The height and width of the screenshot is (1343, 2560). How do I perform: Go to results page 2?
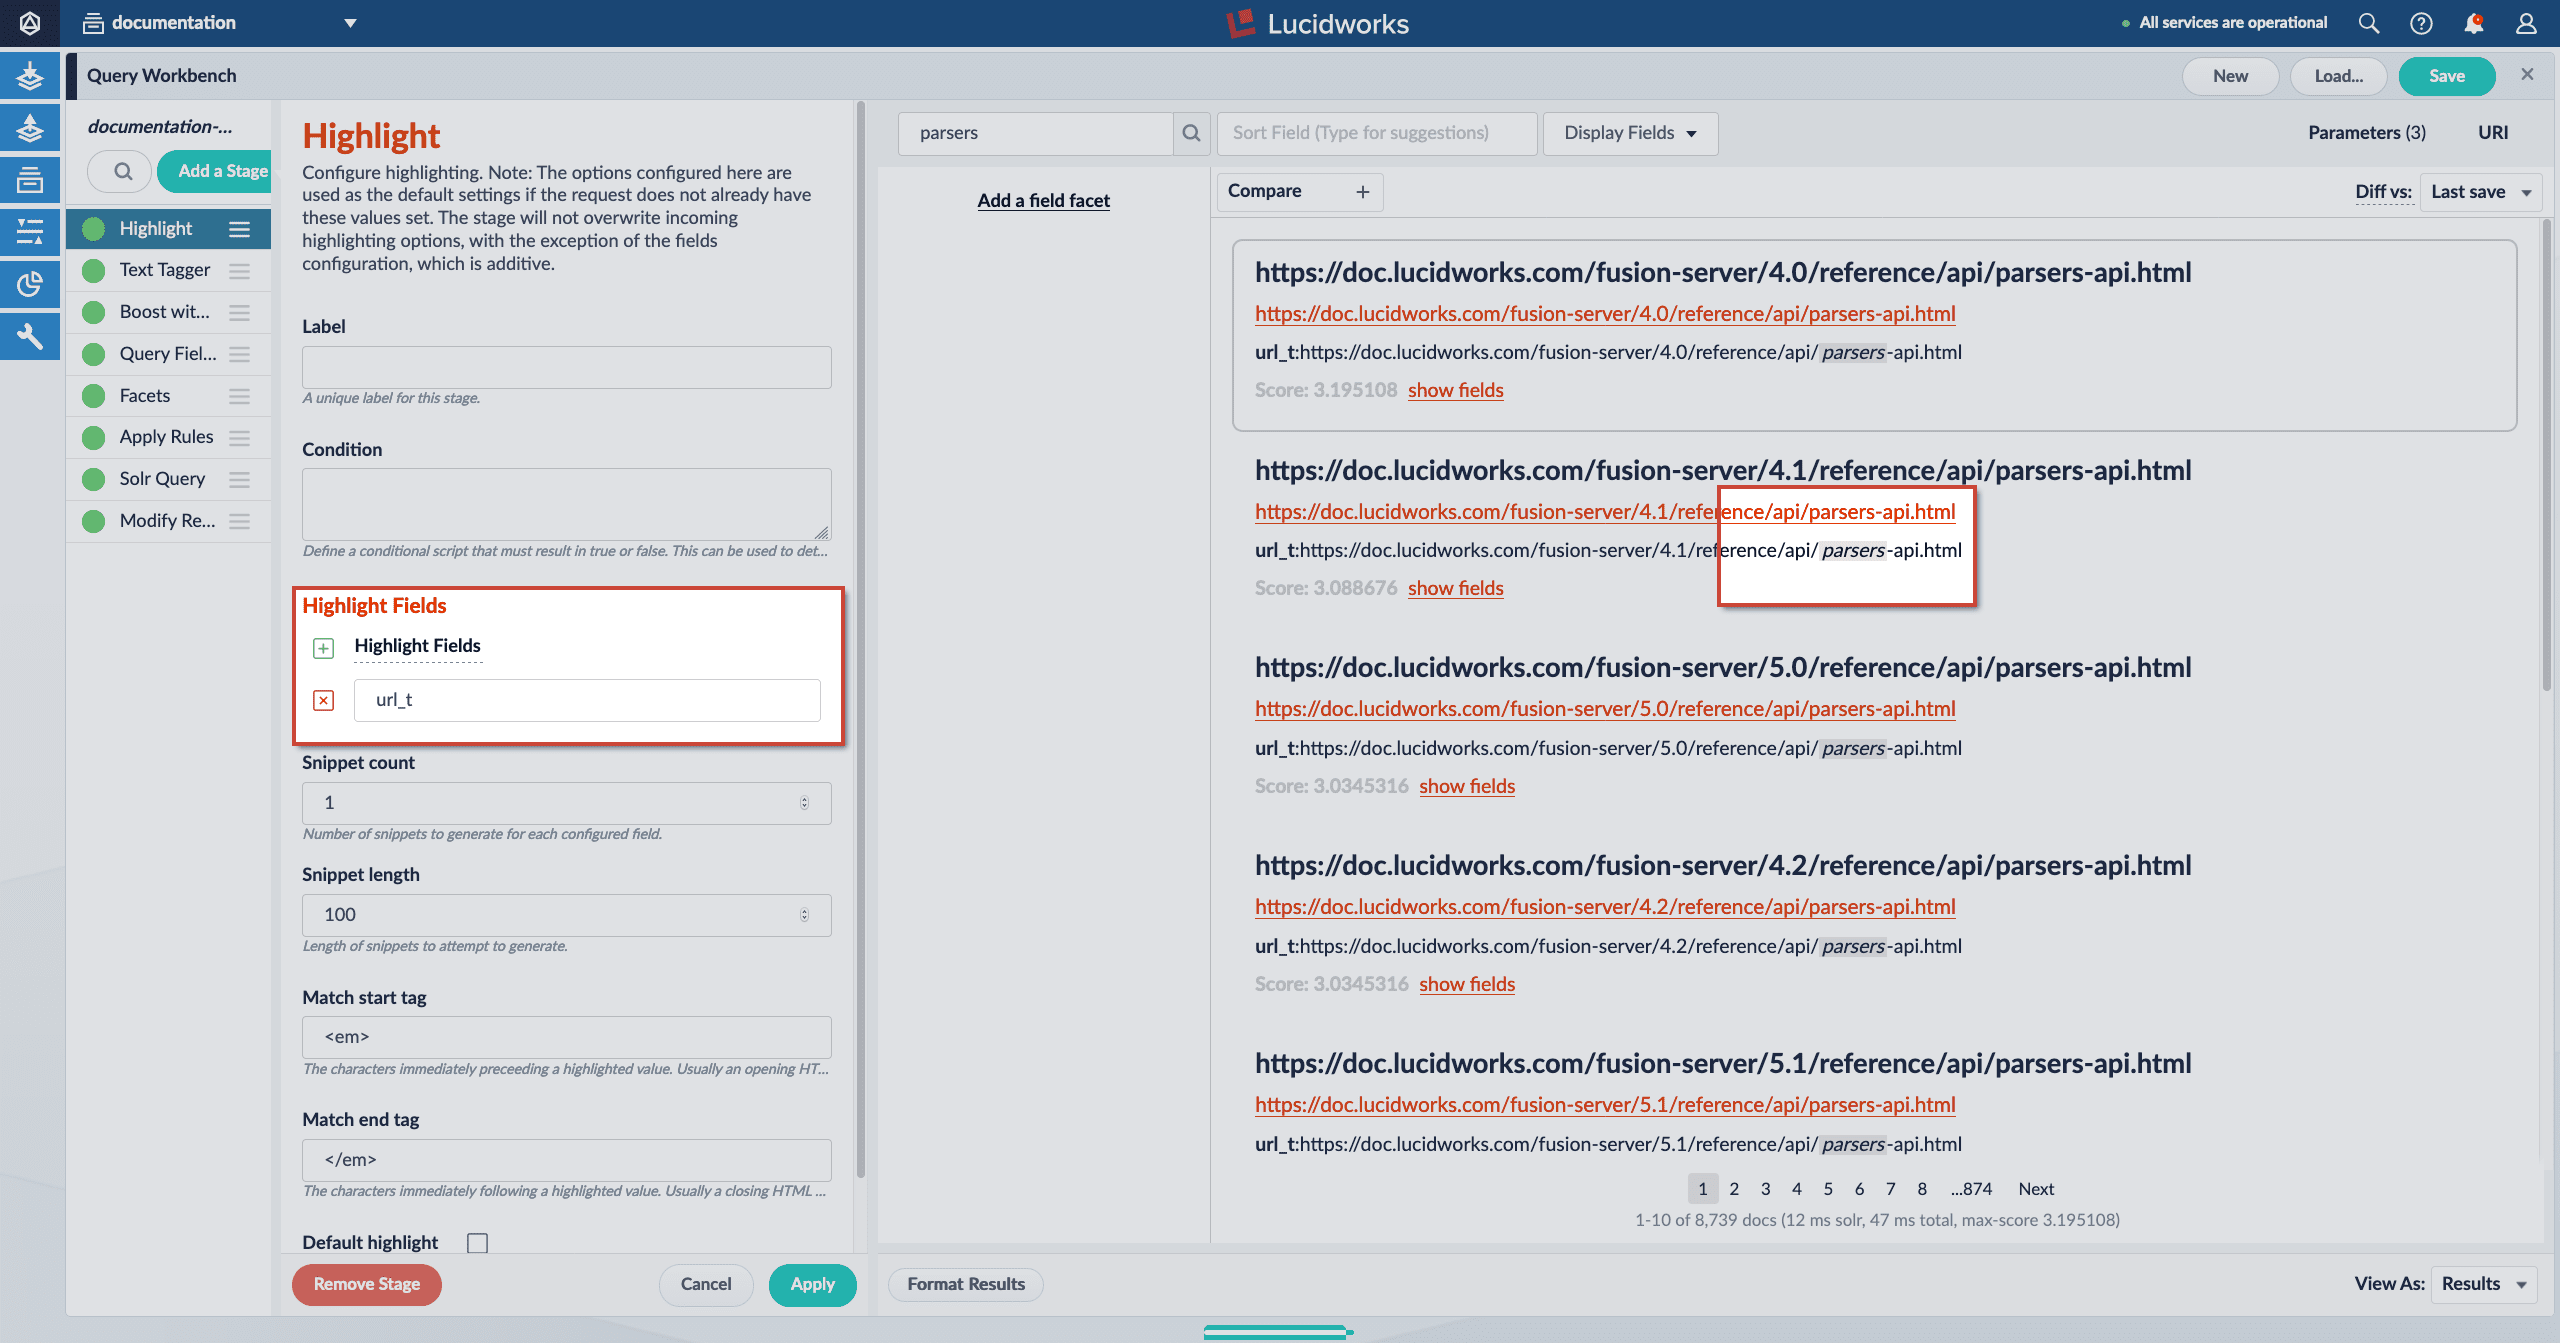1734,1189
